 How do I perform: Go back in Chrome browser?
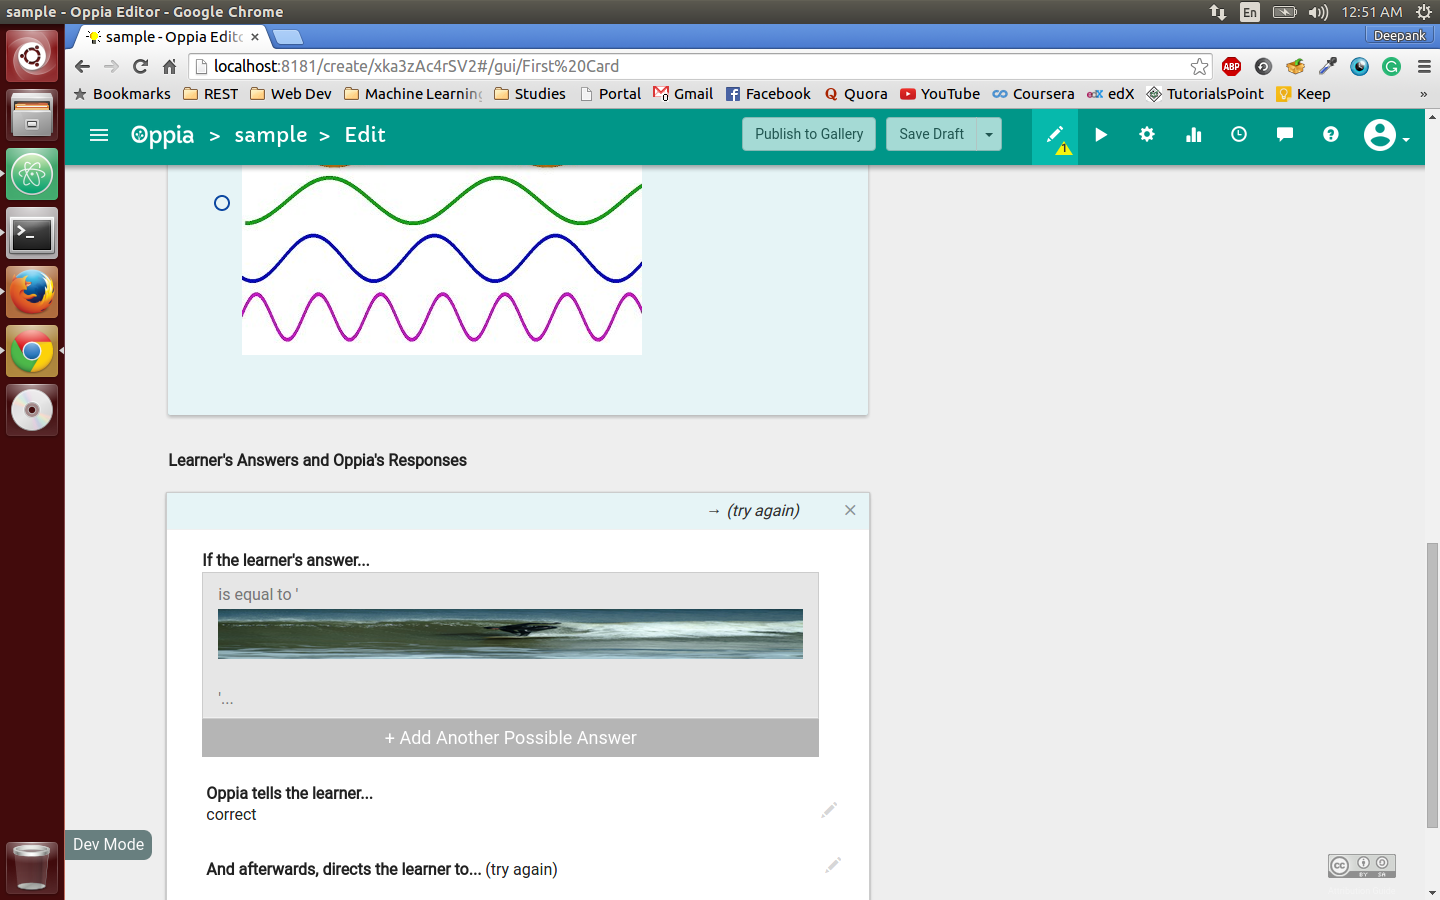[83, 66]
